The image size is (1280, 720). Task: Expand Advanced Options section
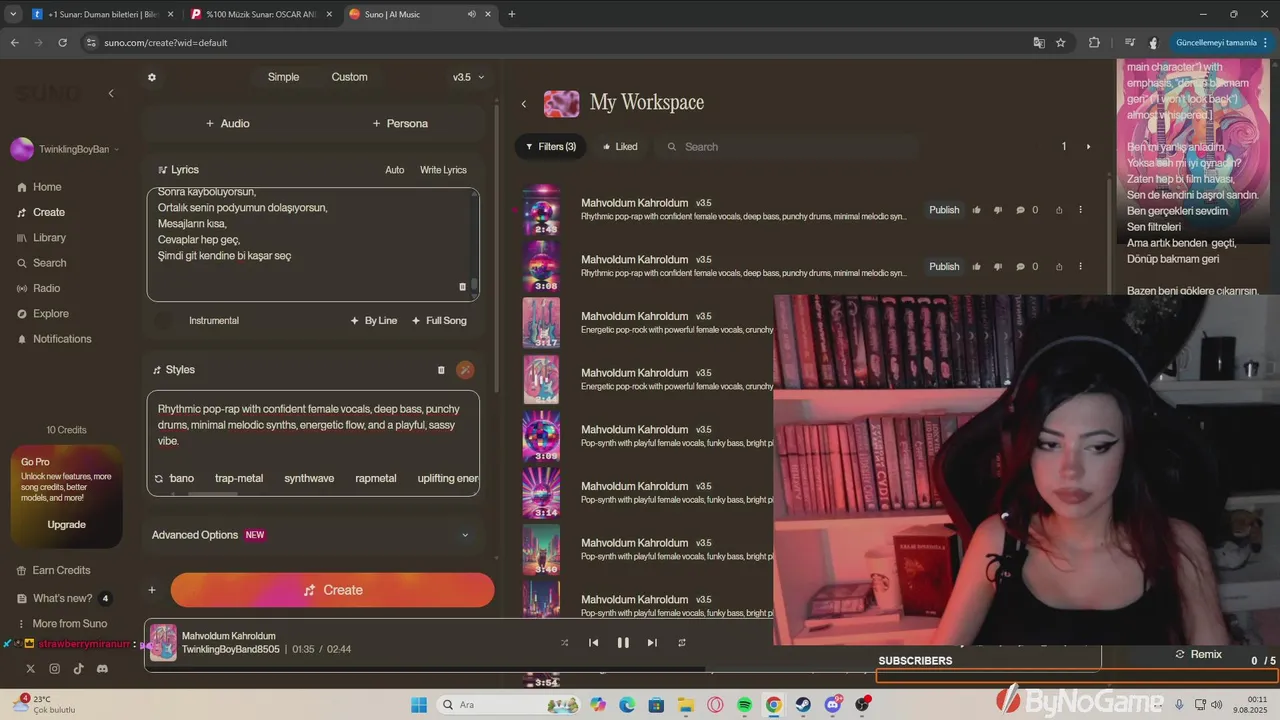[311, 535]
